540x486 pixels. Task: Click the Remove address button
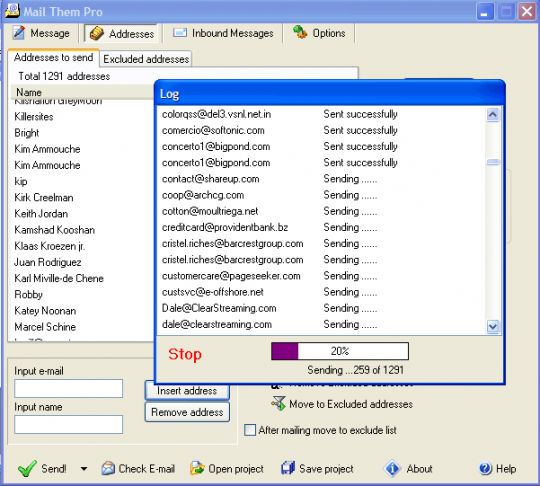tap(187, 412)
